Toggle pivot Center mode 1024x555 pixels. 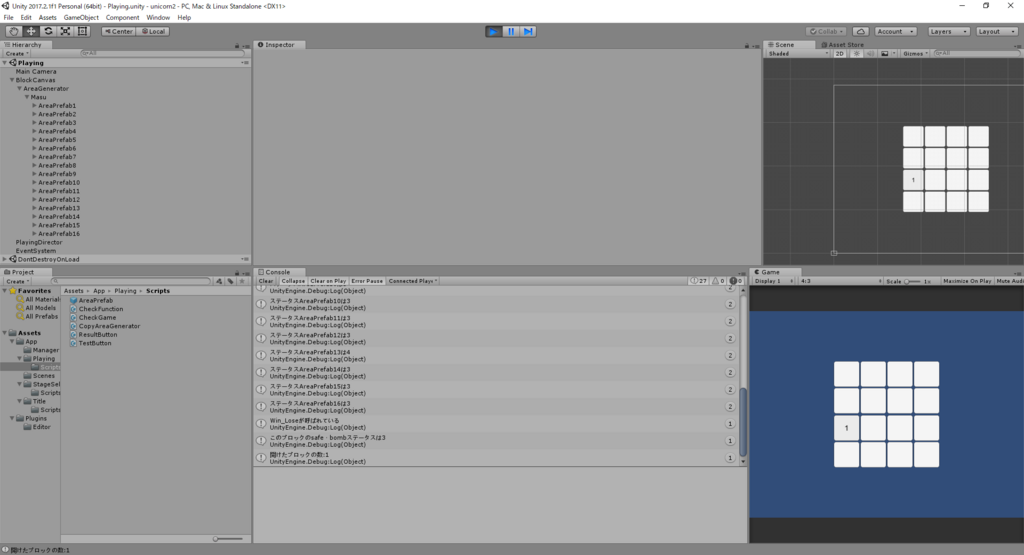(118, 31)
